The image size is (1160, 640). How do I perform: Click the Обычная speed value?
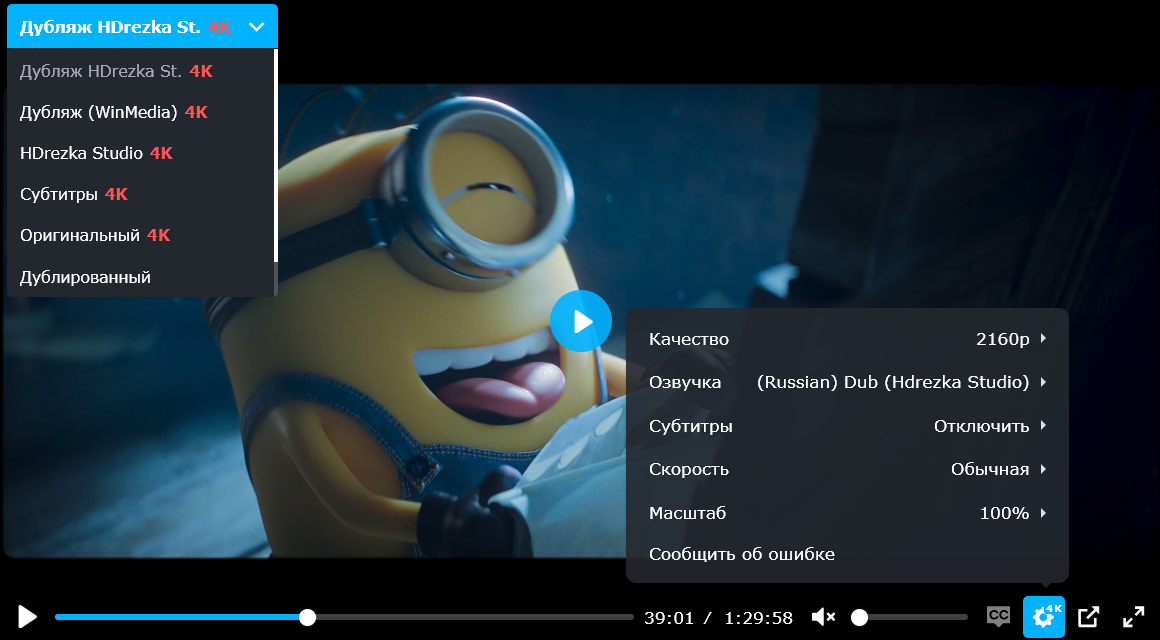990,469
